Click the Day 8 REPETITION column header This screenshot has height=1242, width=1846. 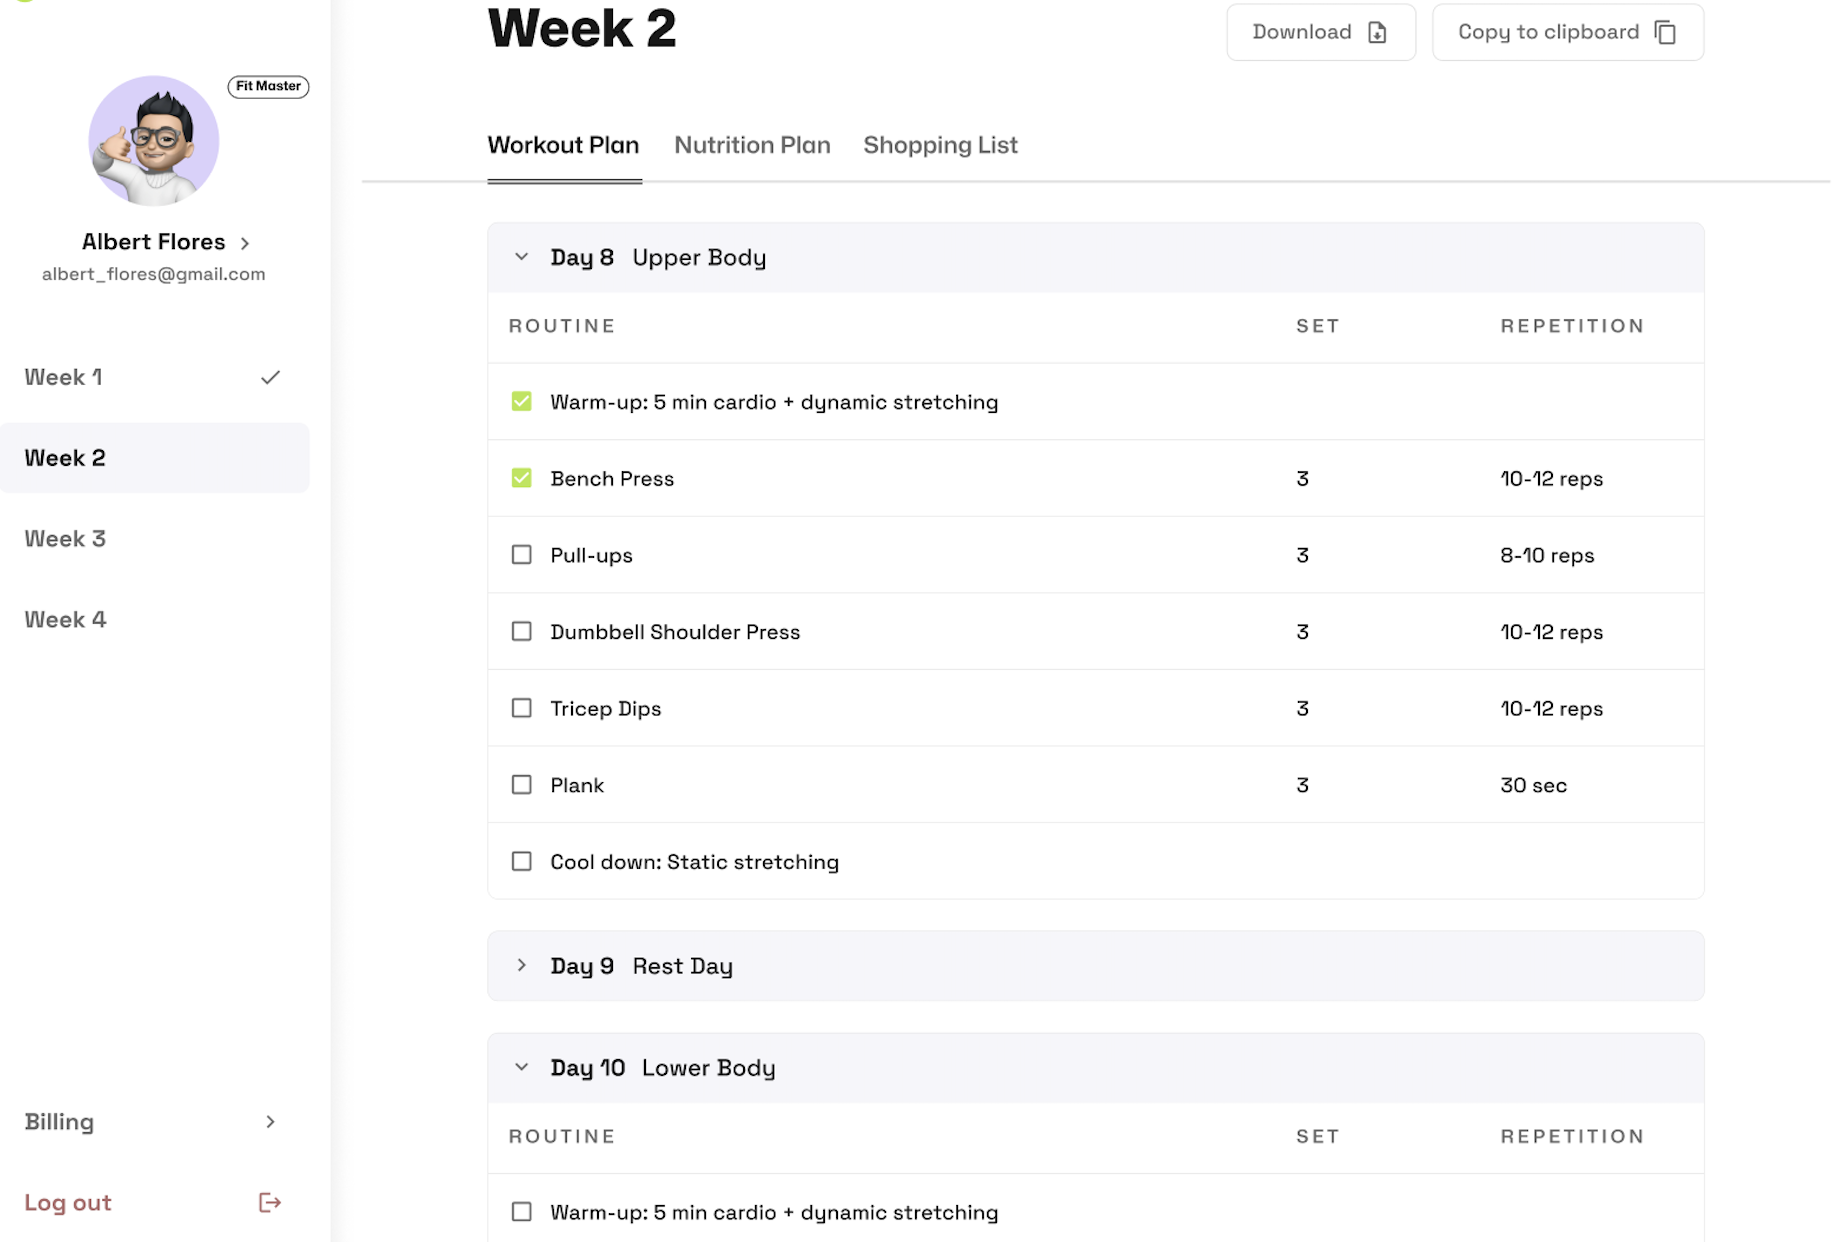click(x=1572, y=326)
